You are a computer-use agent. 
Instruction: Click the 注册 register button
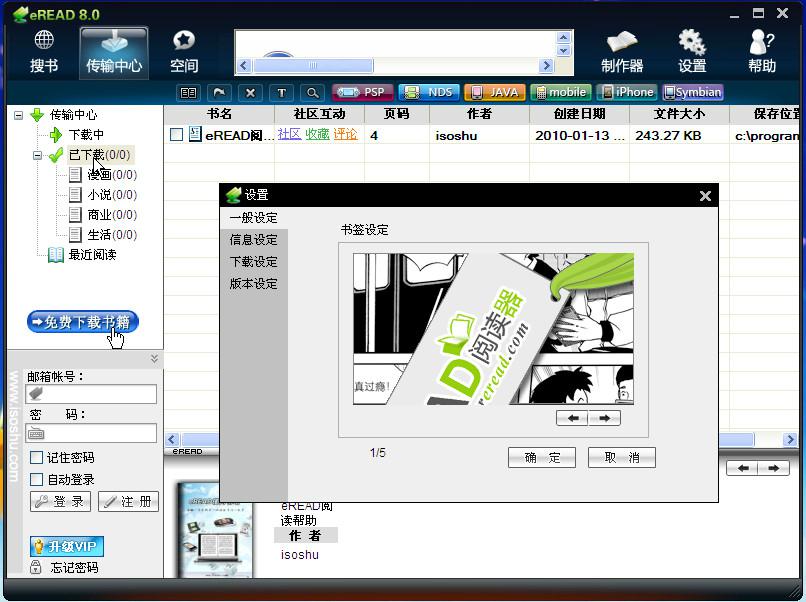(x=129, y=501)
